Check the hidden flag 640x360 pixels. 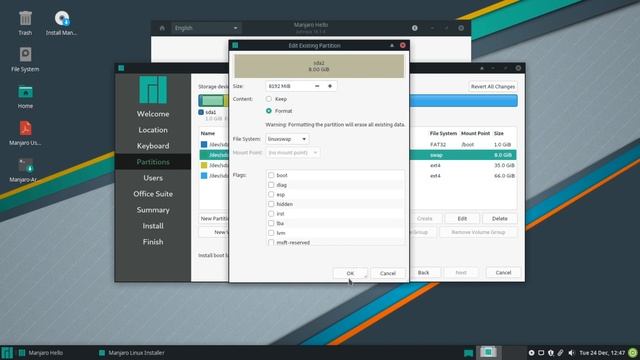click(271, 204)
